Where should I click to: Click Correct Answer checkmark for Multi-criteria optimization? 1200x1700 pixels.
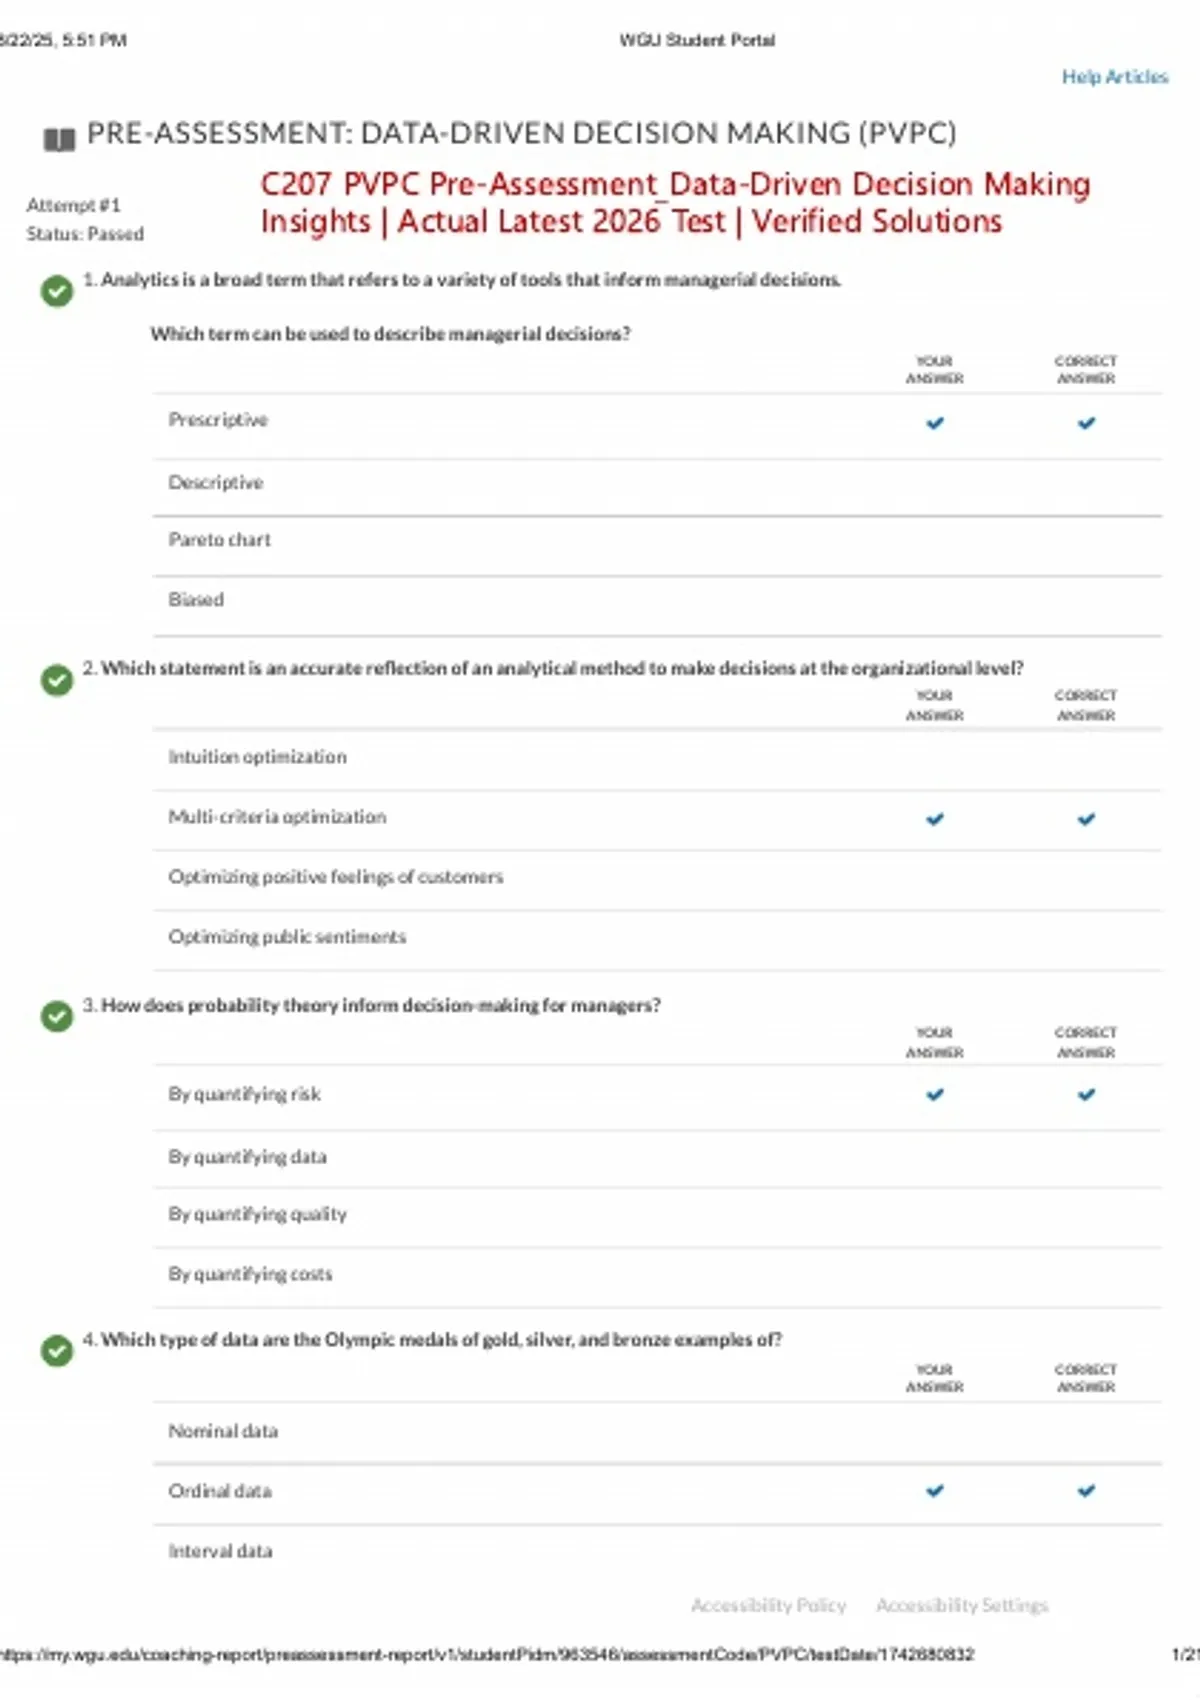(x=1086, y=819)
